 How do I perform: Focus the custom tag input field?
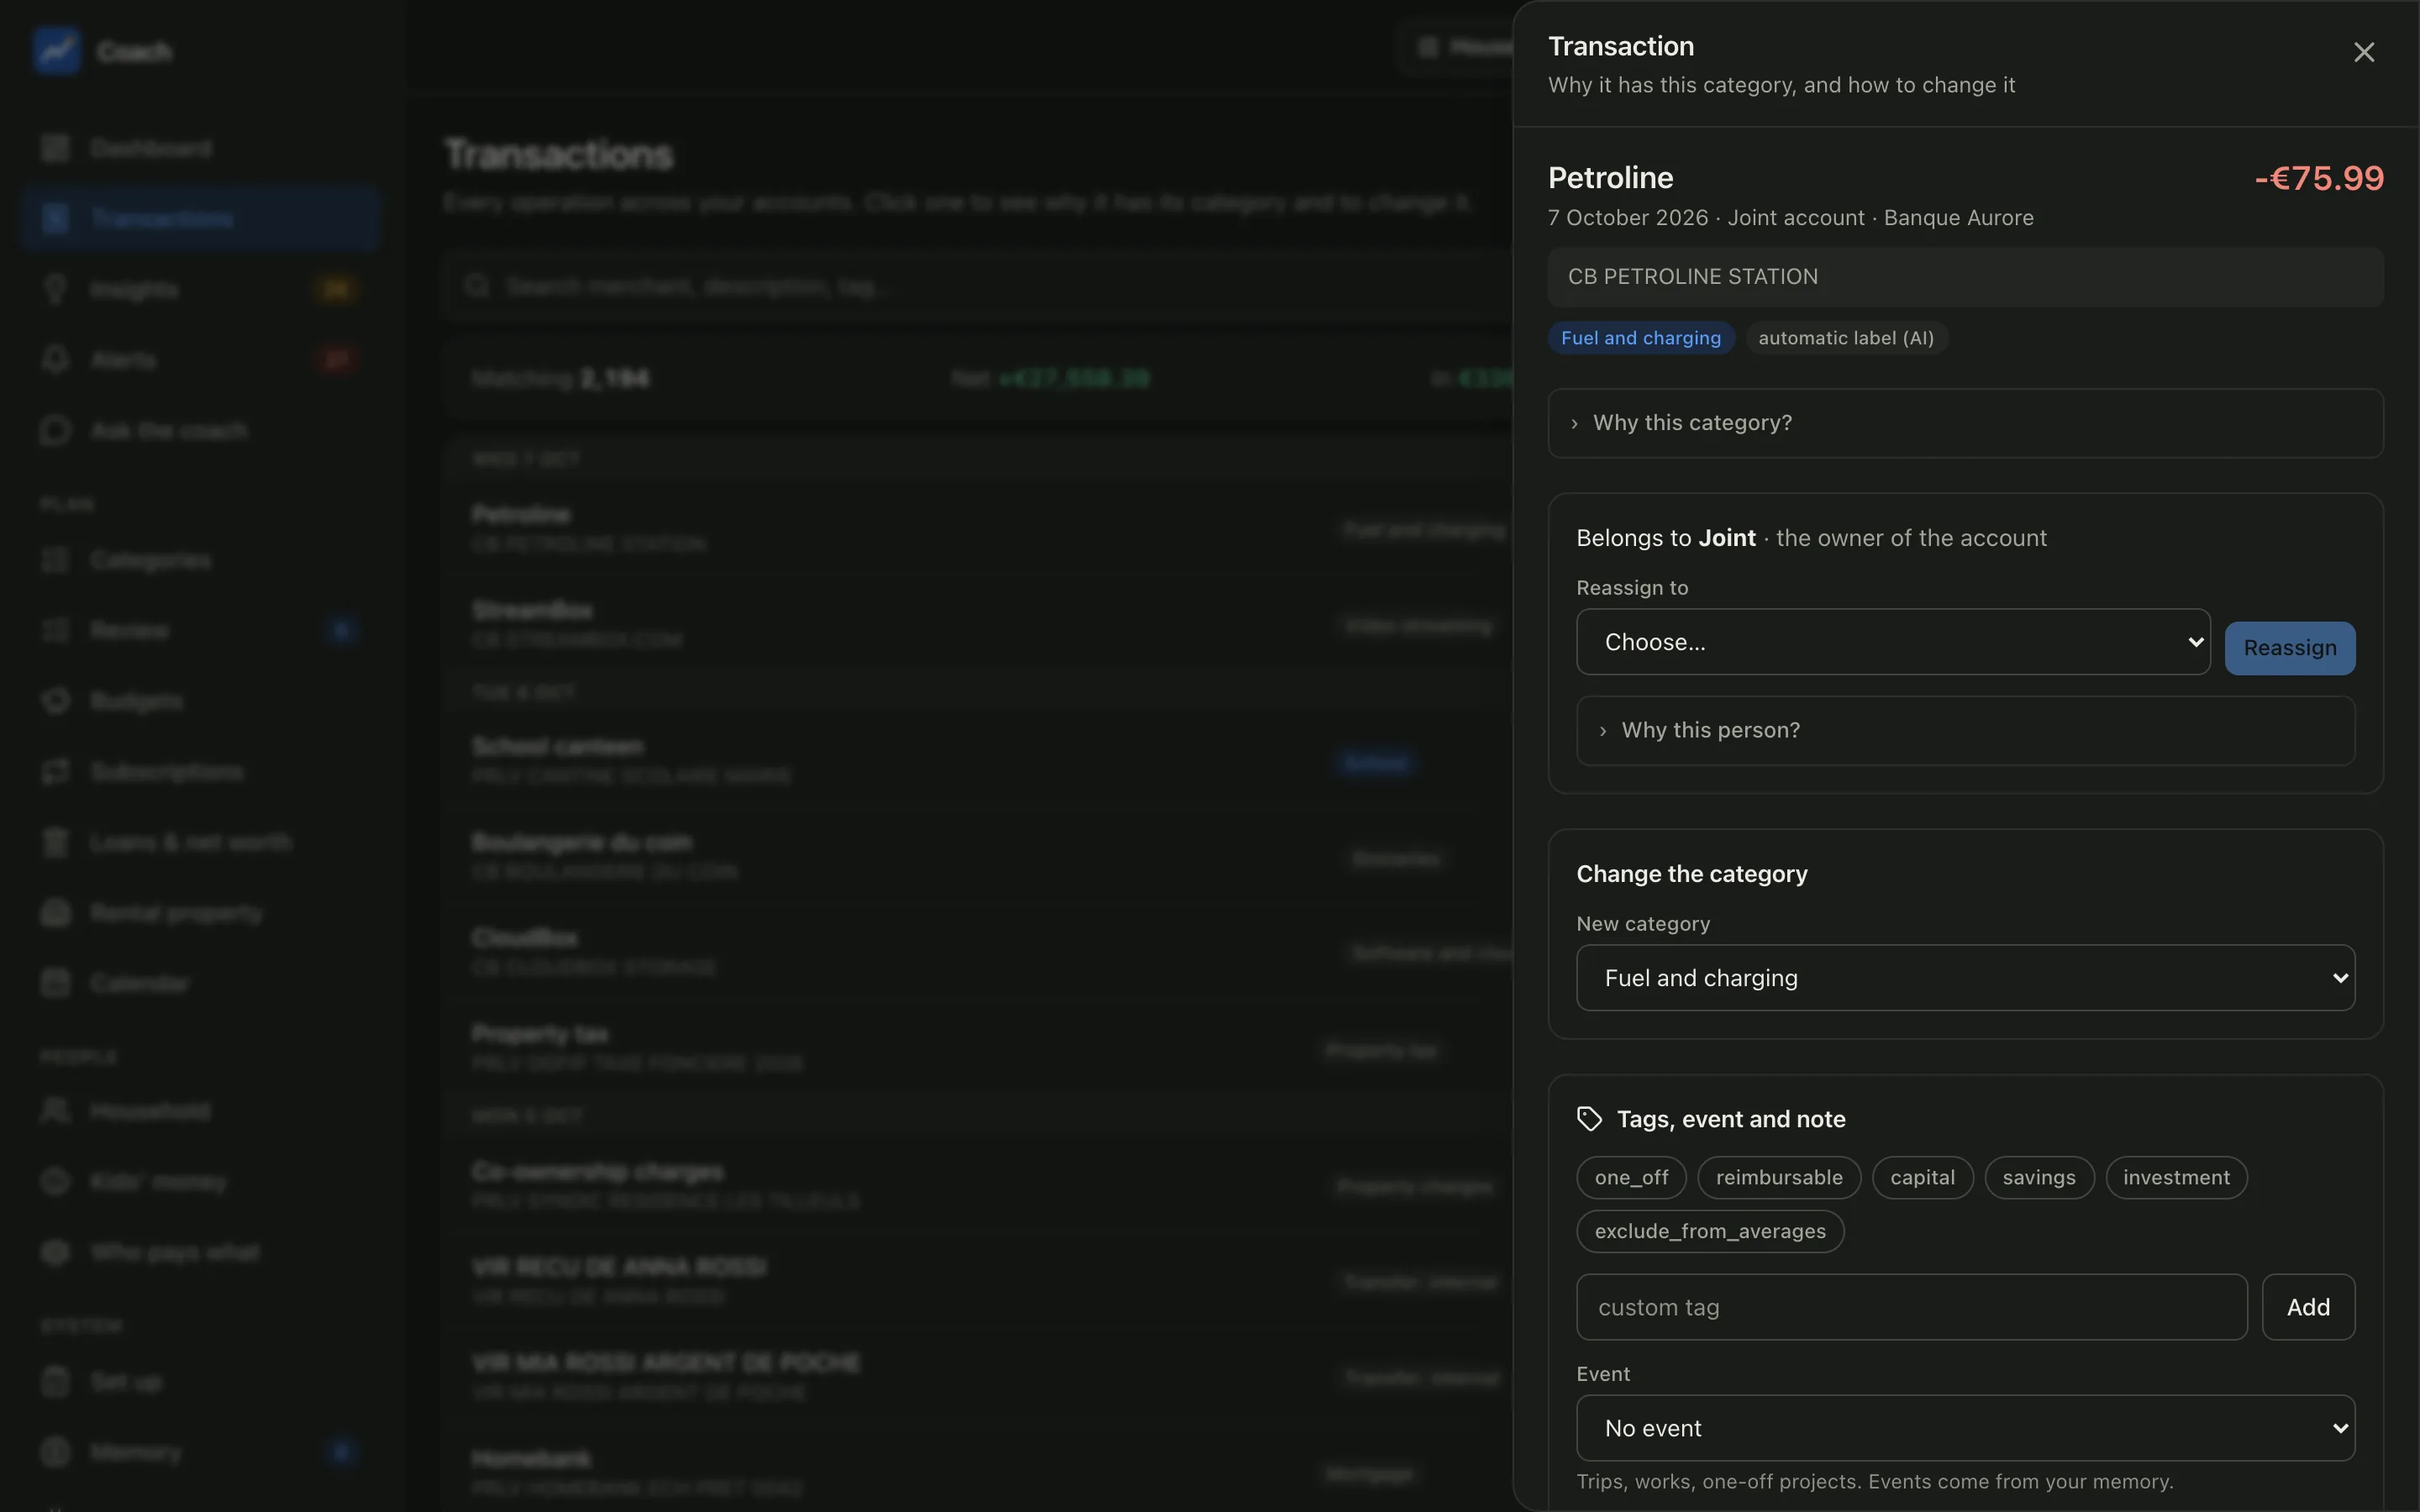[x=1911, y=1307]
